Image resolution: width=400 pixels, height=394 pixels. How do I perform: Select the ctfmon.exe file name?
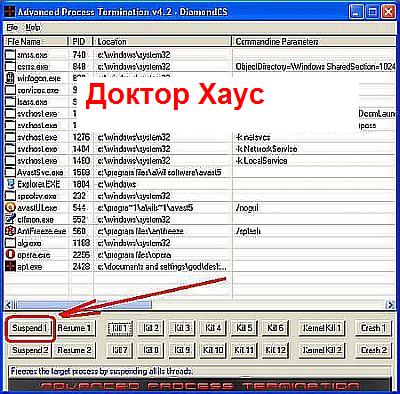click(35, 220)
